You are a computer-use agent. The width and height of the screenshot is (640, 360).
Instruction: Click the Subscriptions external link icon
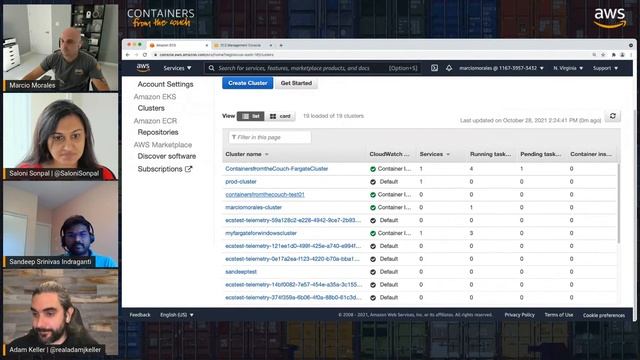point(188,169)
